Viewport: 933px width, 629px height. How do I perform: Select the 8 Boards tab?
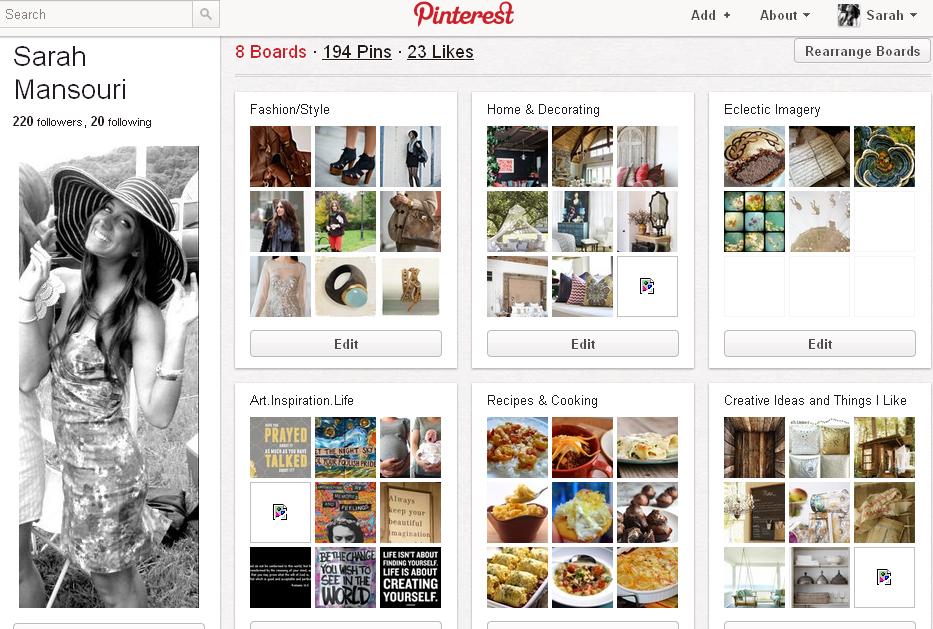point(271,52)
